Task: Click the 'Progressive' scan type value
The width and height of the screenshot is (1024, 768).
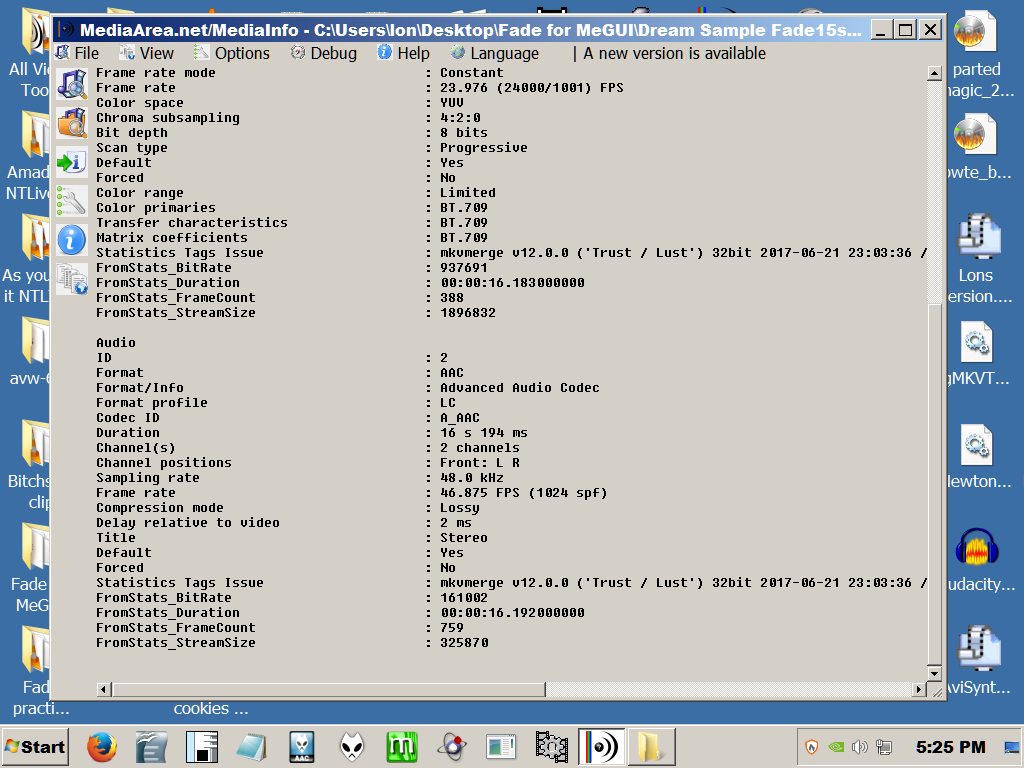Action: pyautogui.click(x=483, y=148)
